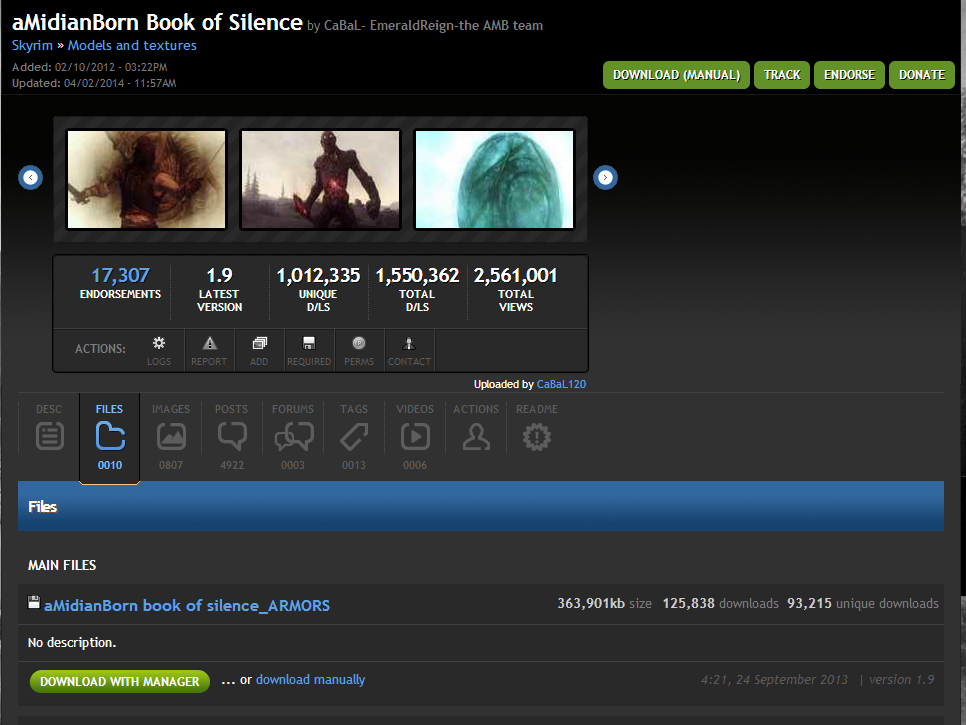Switch to the Images tab
The image size is (966, 725).
click(x=171, y=436)
